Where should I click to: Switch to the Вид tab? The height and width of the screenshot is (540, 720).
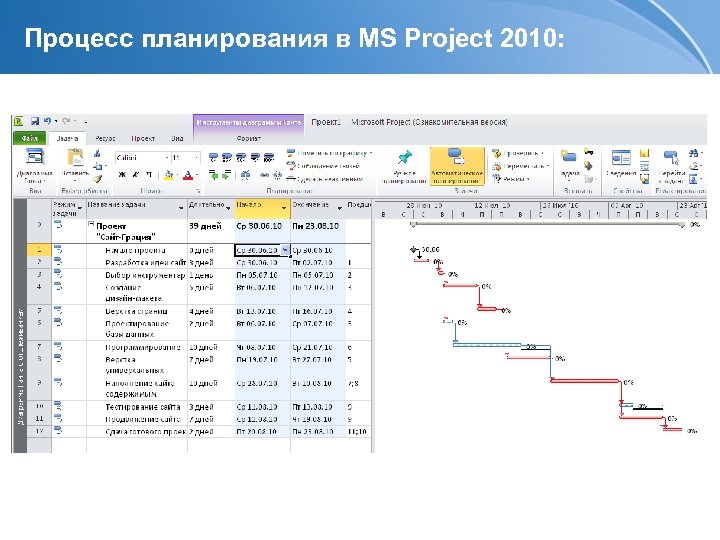click(x=177, y=138)
